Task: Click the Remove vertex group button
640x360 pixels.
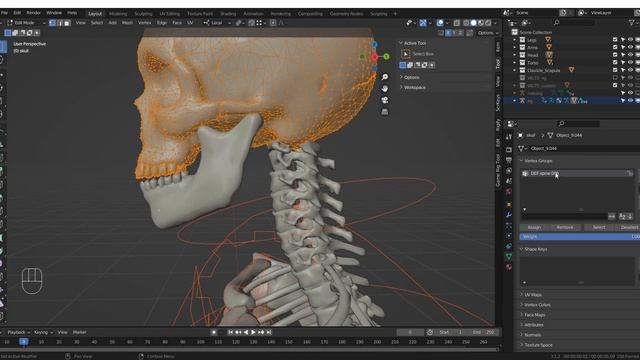Action: (565, 227)
